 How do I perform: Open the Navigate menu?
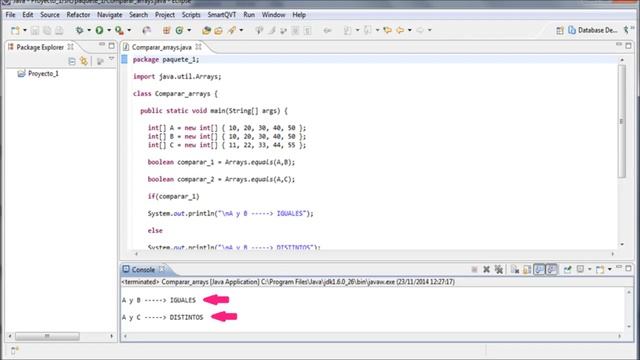[x=109, y=15]
